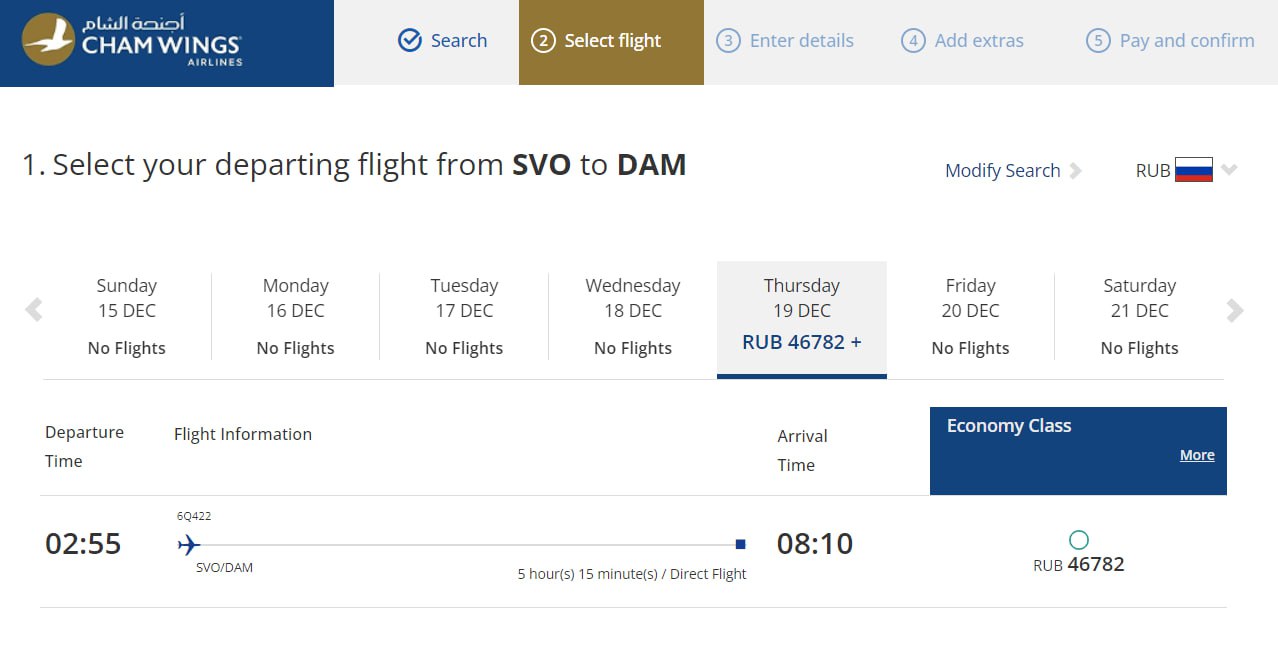Screen dimensions: 1278x654
Task: Click the step 4 Add extras number icon
Action: pos(913,41)
